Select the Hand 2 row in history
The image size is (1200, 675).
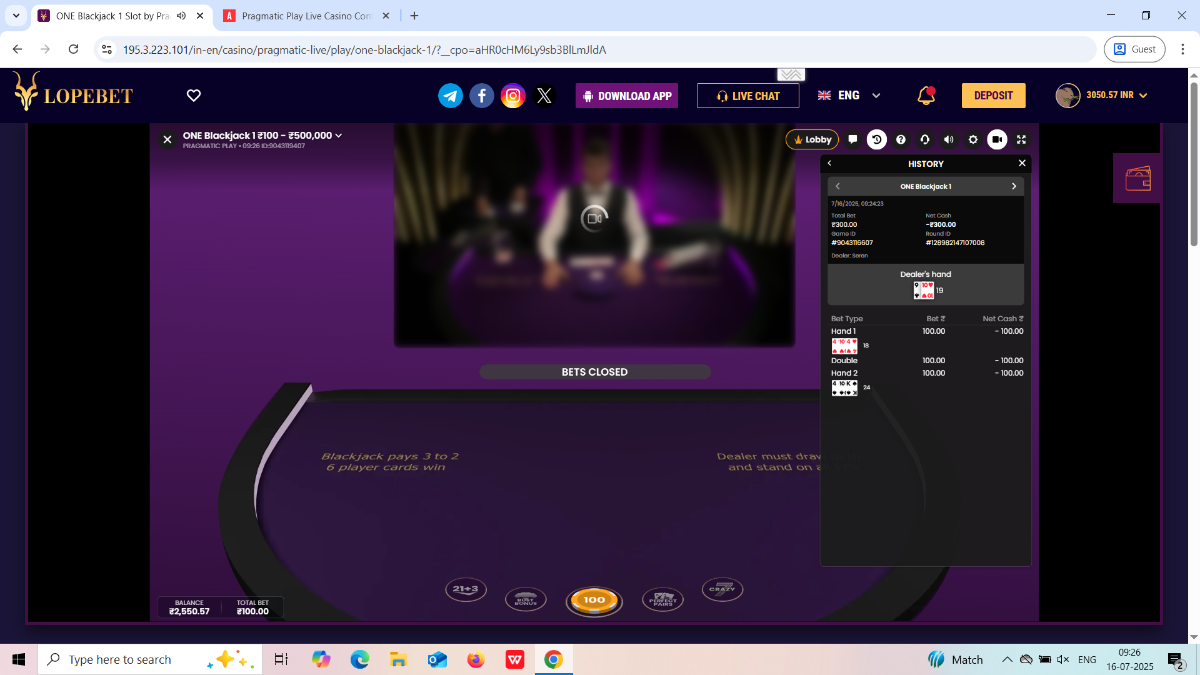tap(927, 373)
